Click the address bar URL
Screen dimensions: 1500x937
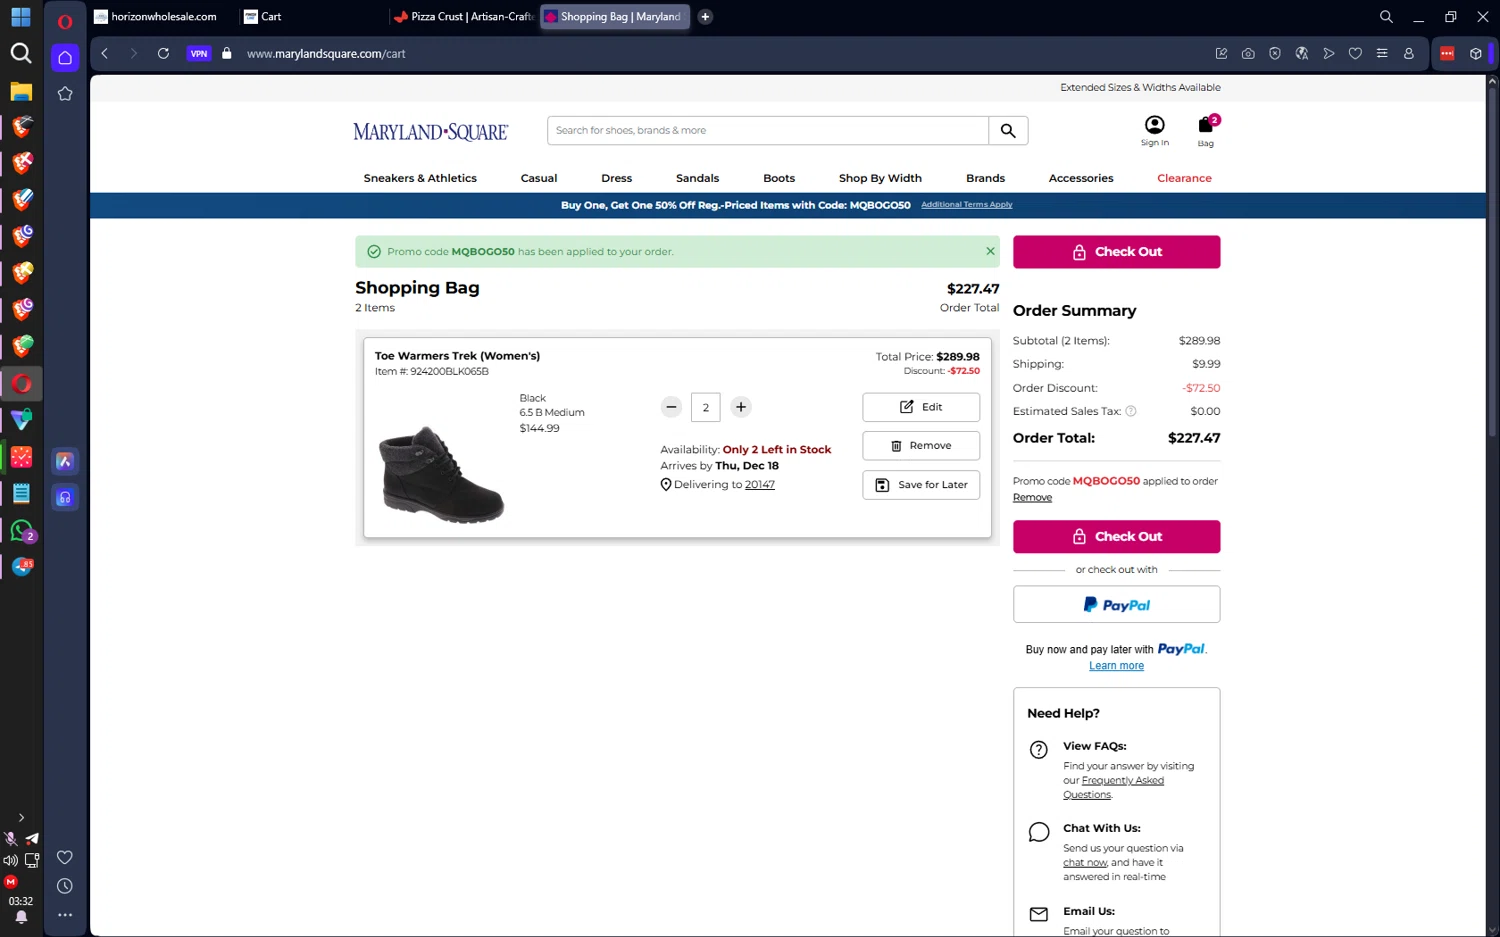(x=326, y=54)
